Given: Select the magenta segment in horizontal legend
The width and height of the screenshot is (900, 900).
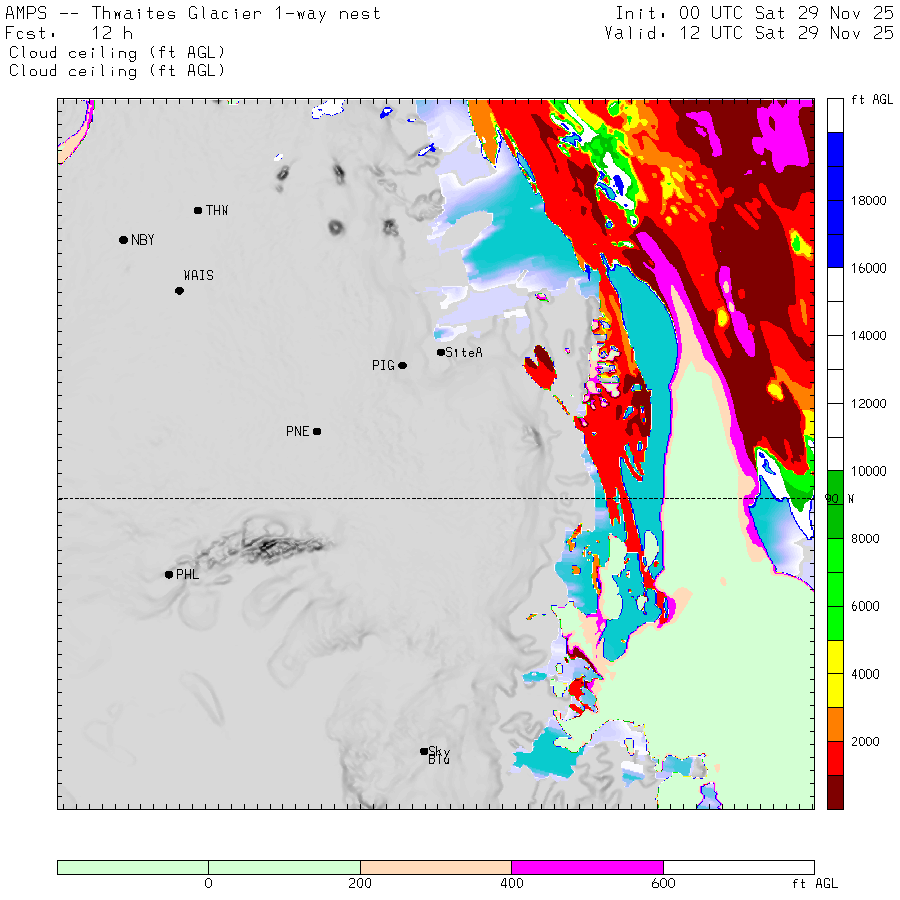Looking at the screenshot, I should pos(587,867).
